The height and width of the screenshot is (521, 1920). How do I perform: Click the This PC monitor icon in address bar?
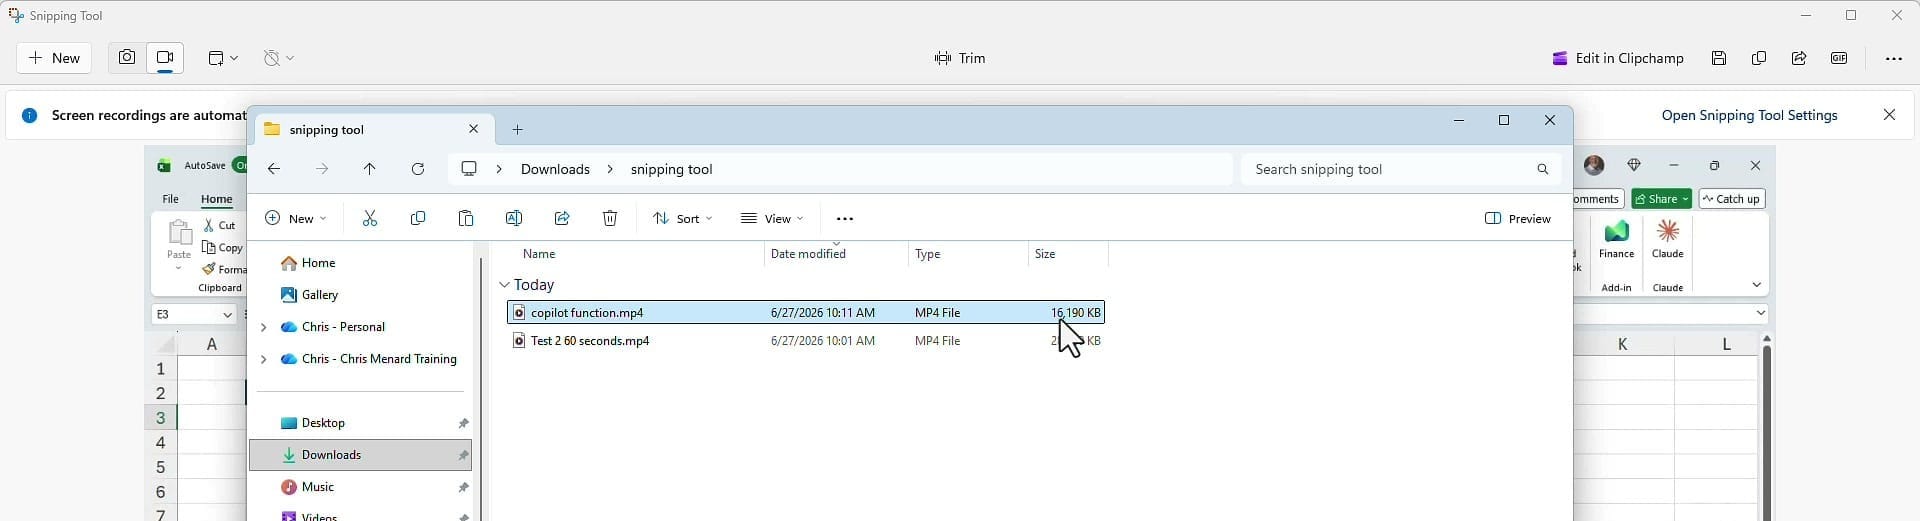click(469, 169)
